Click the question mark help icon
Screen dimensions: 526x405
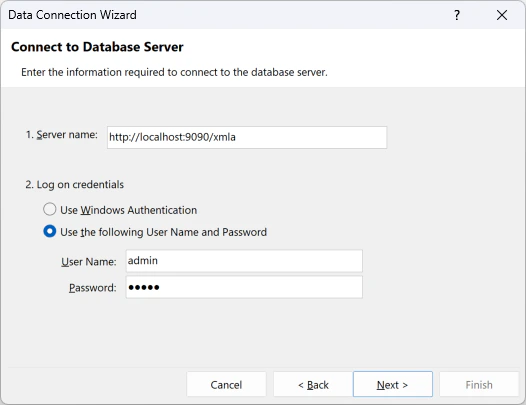[457, 15]
